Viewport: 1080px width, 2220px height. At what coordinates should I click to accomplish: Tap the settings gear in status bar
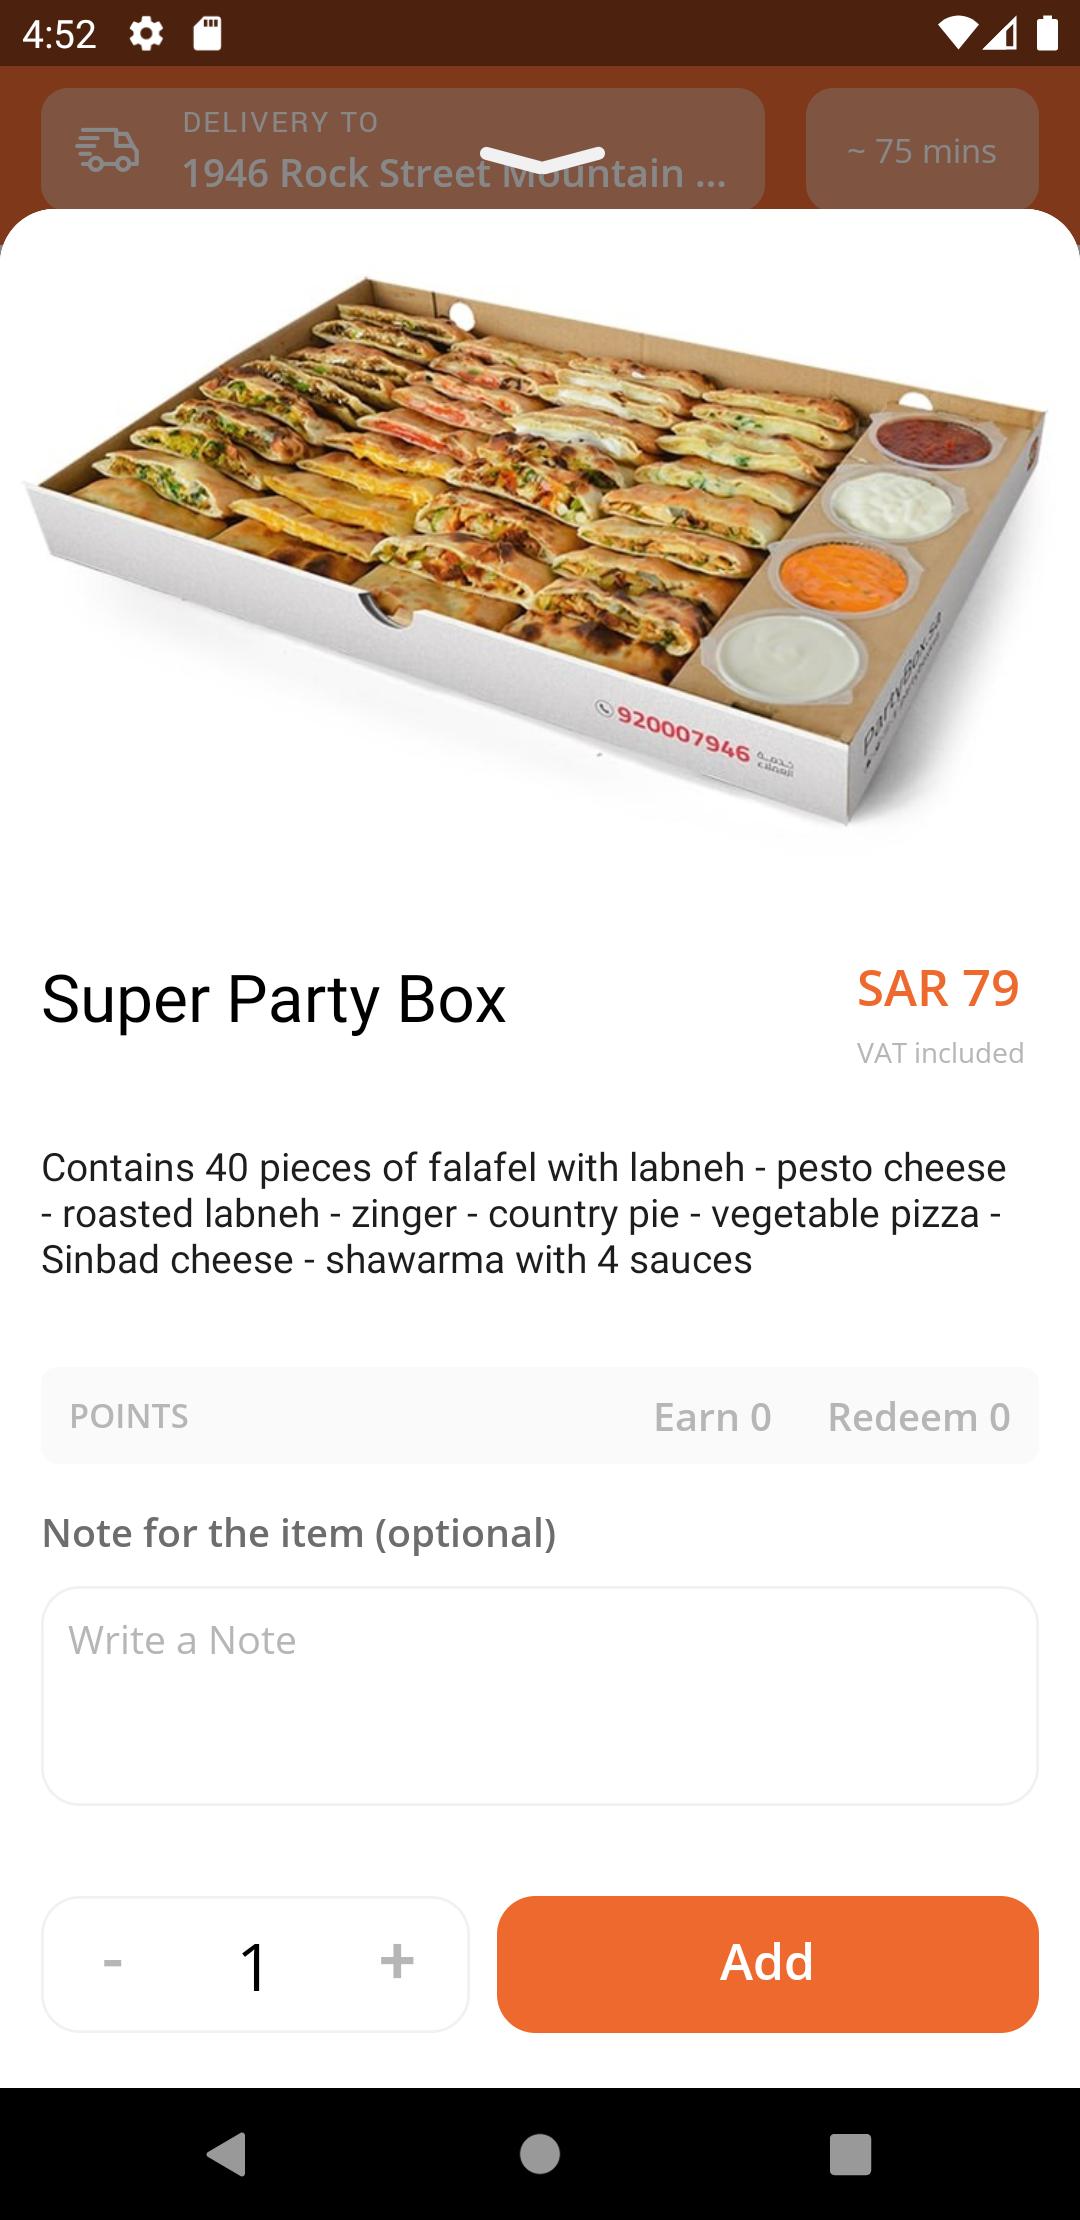[146, 34]
